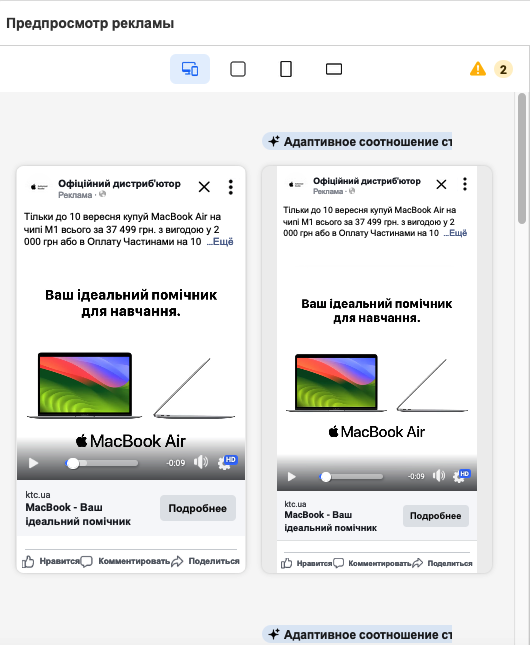The width and height of the screenshot is (530, 645).
Task: Click Нравится on the right ad
Action: click(306, 563)
